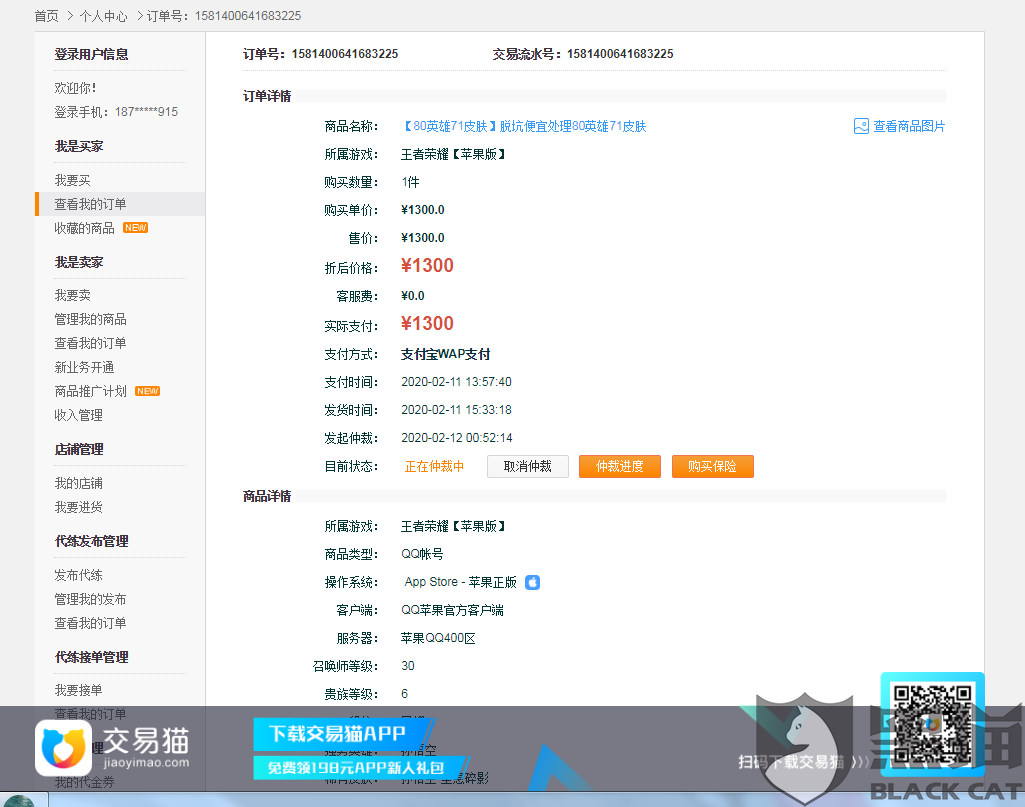Select 查看我的订单 under 代练发布管理

[90, 623]
